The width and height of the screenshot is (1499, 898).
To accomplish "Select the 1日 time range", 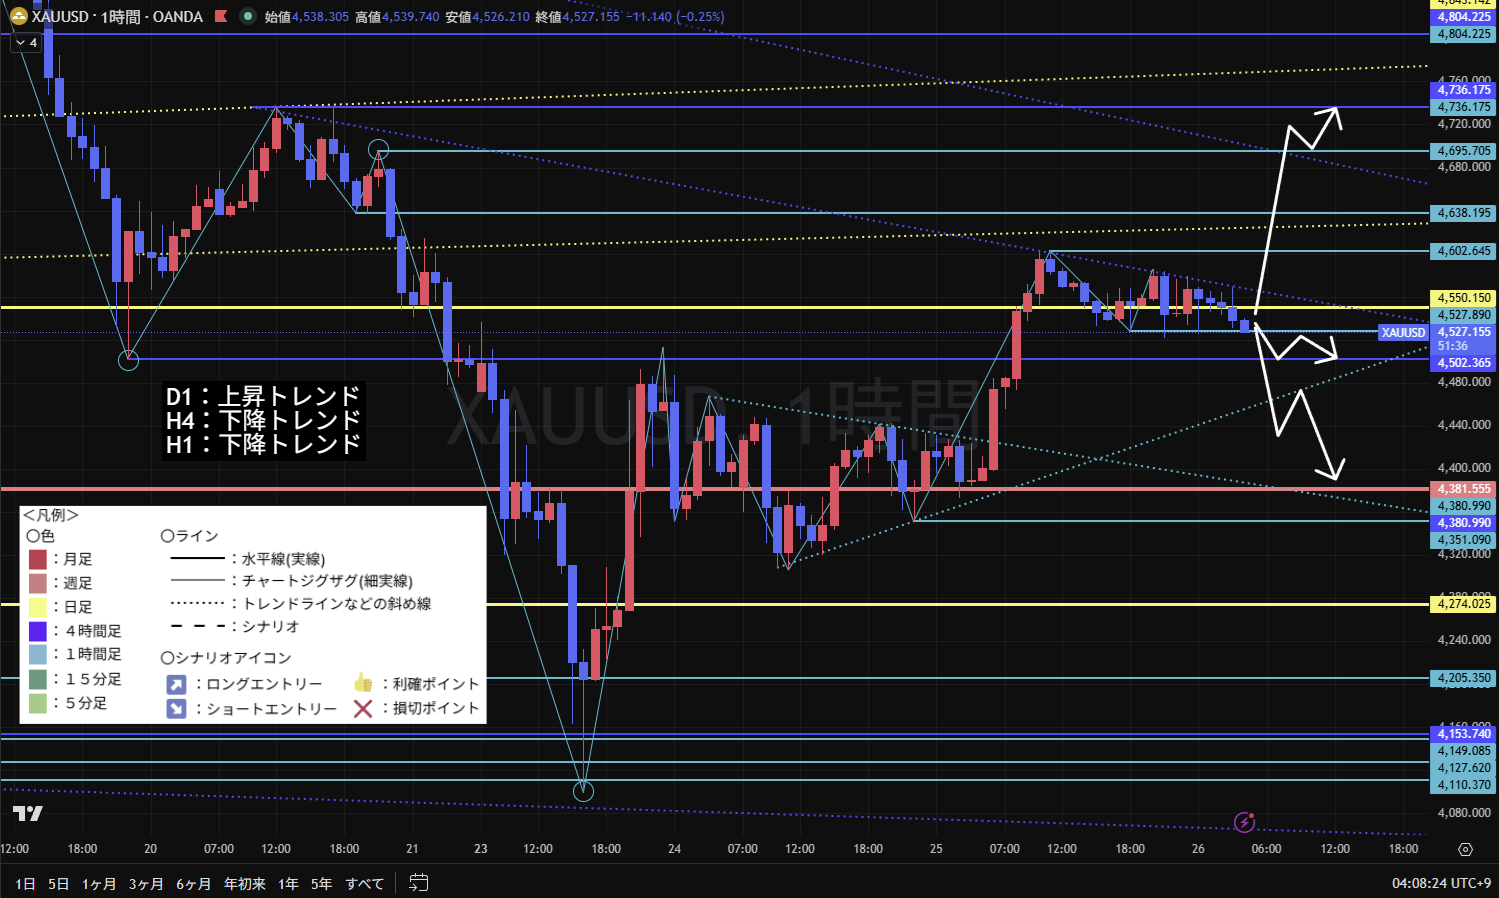I will tap(25, 883).
